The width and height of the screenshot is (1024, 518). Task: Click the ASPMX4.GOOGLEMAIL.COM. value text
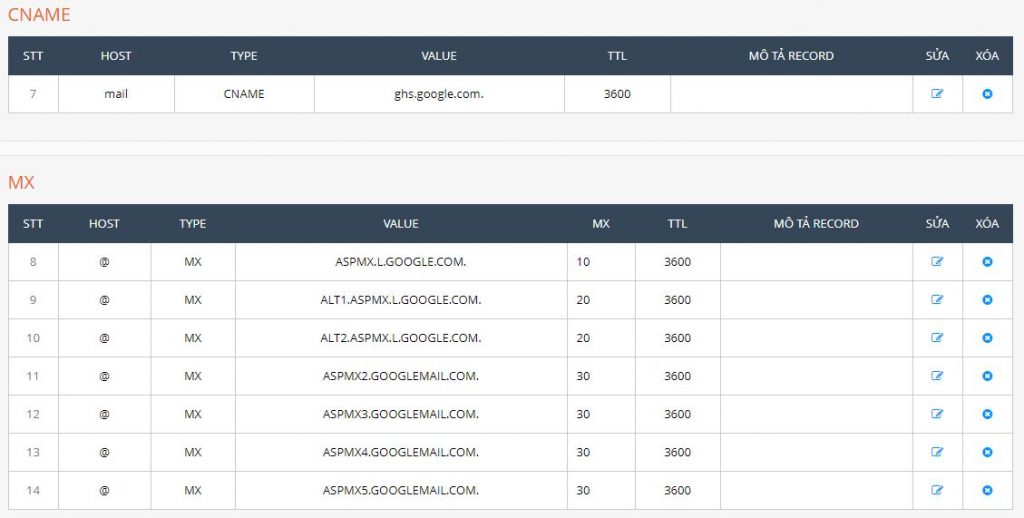pyautogui.click(x=400, y=452)
